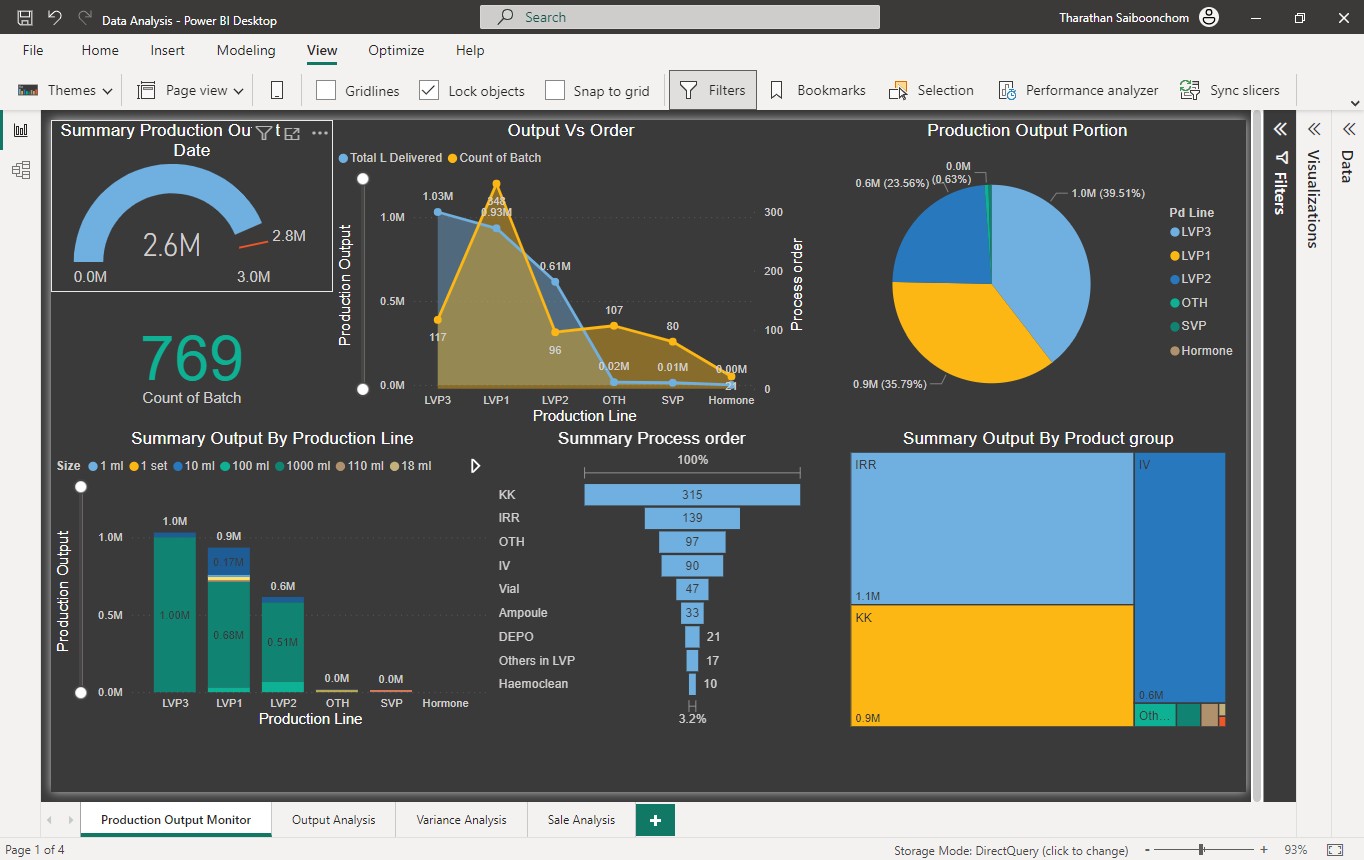Click Count of Batch legend entry

tap(494, 158)
